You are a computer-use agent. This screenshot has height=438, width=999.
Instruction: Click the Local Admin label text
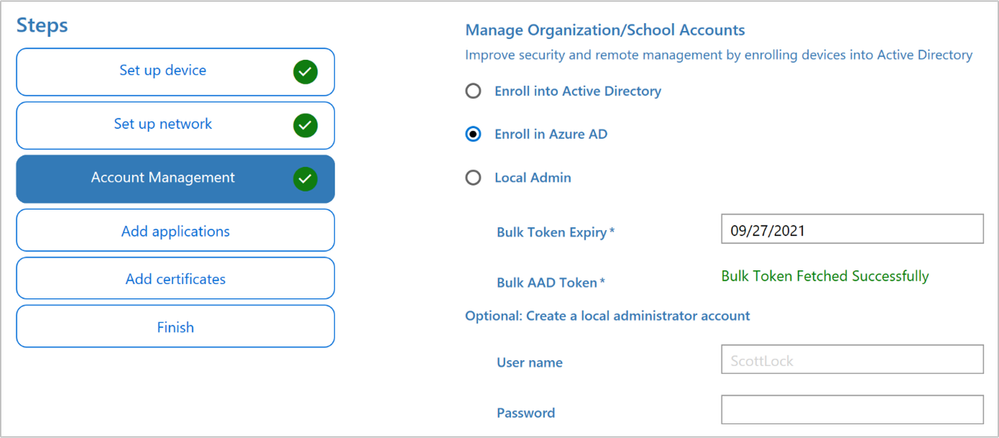point(533,178)
